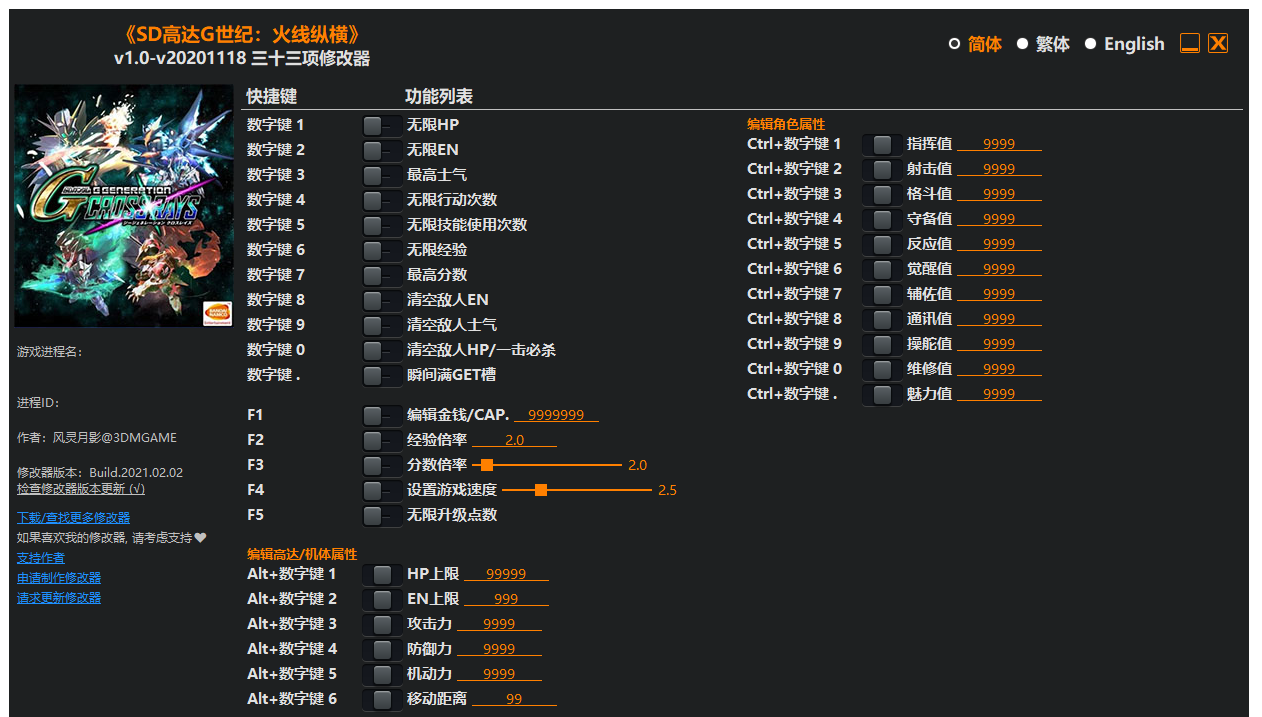Click 检查修改器版本更新 link
Screen dimensions: 1262x717
[x=81, y=489]
